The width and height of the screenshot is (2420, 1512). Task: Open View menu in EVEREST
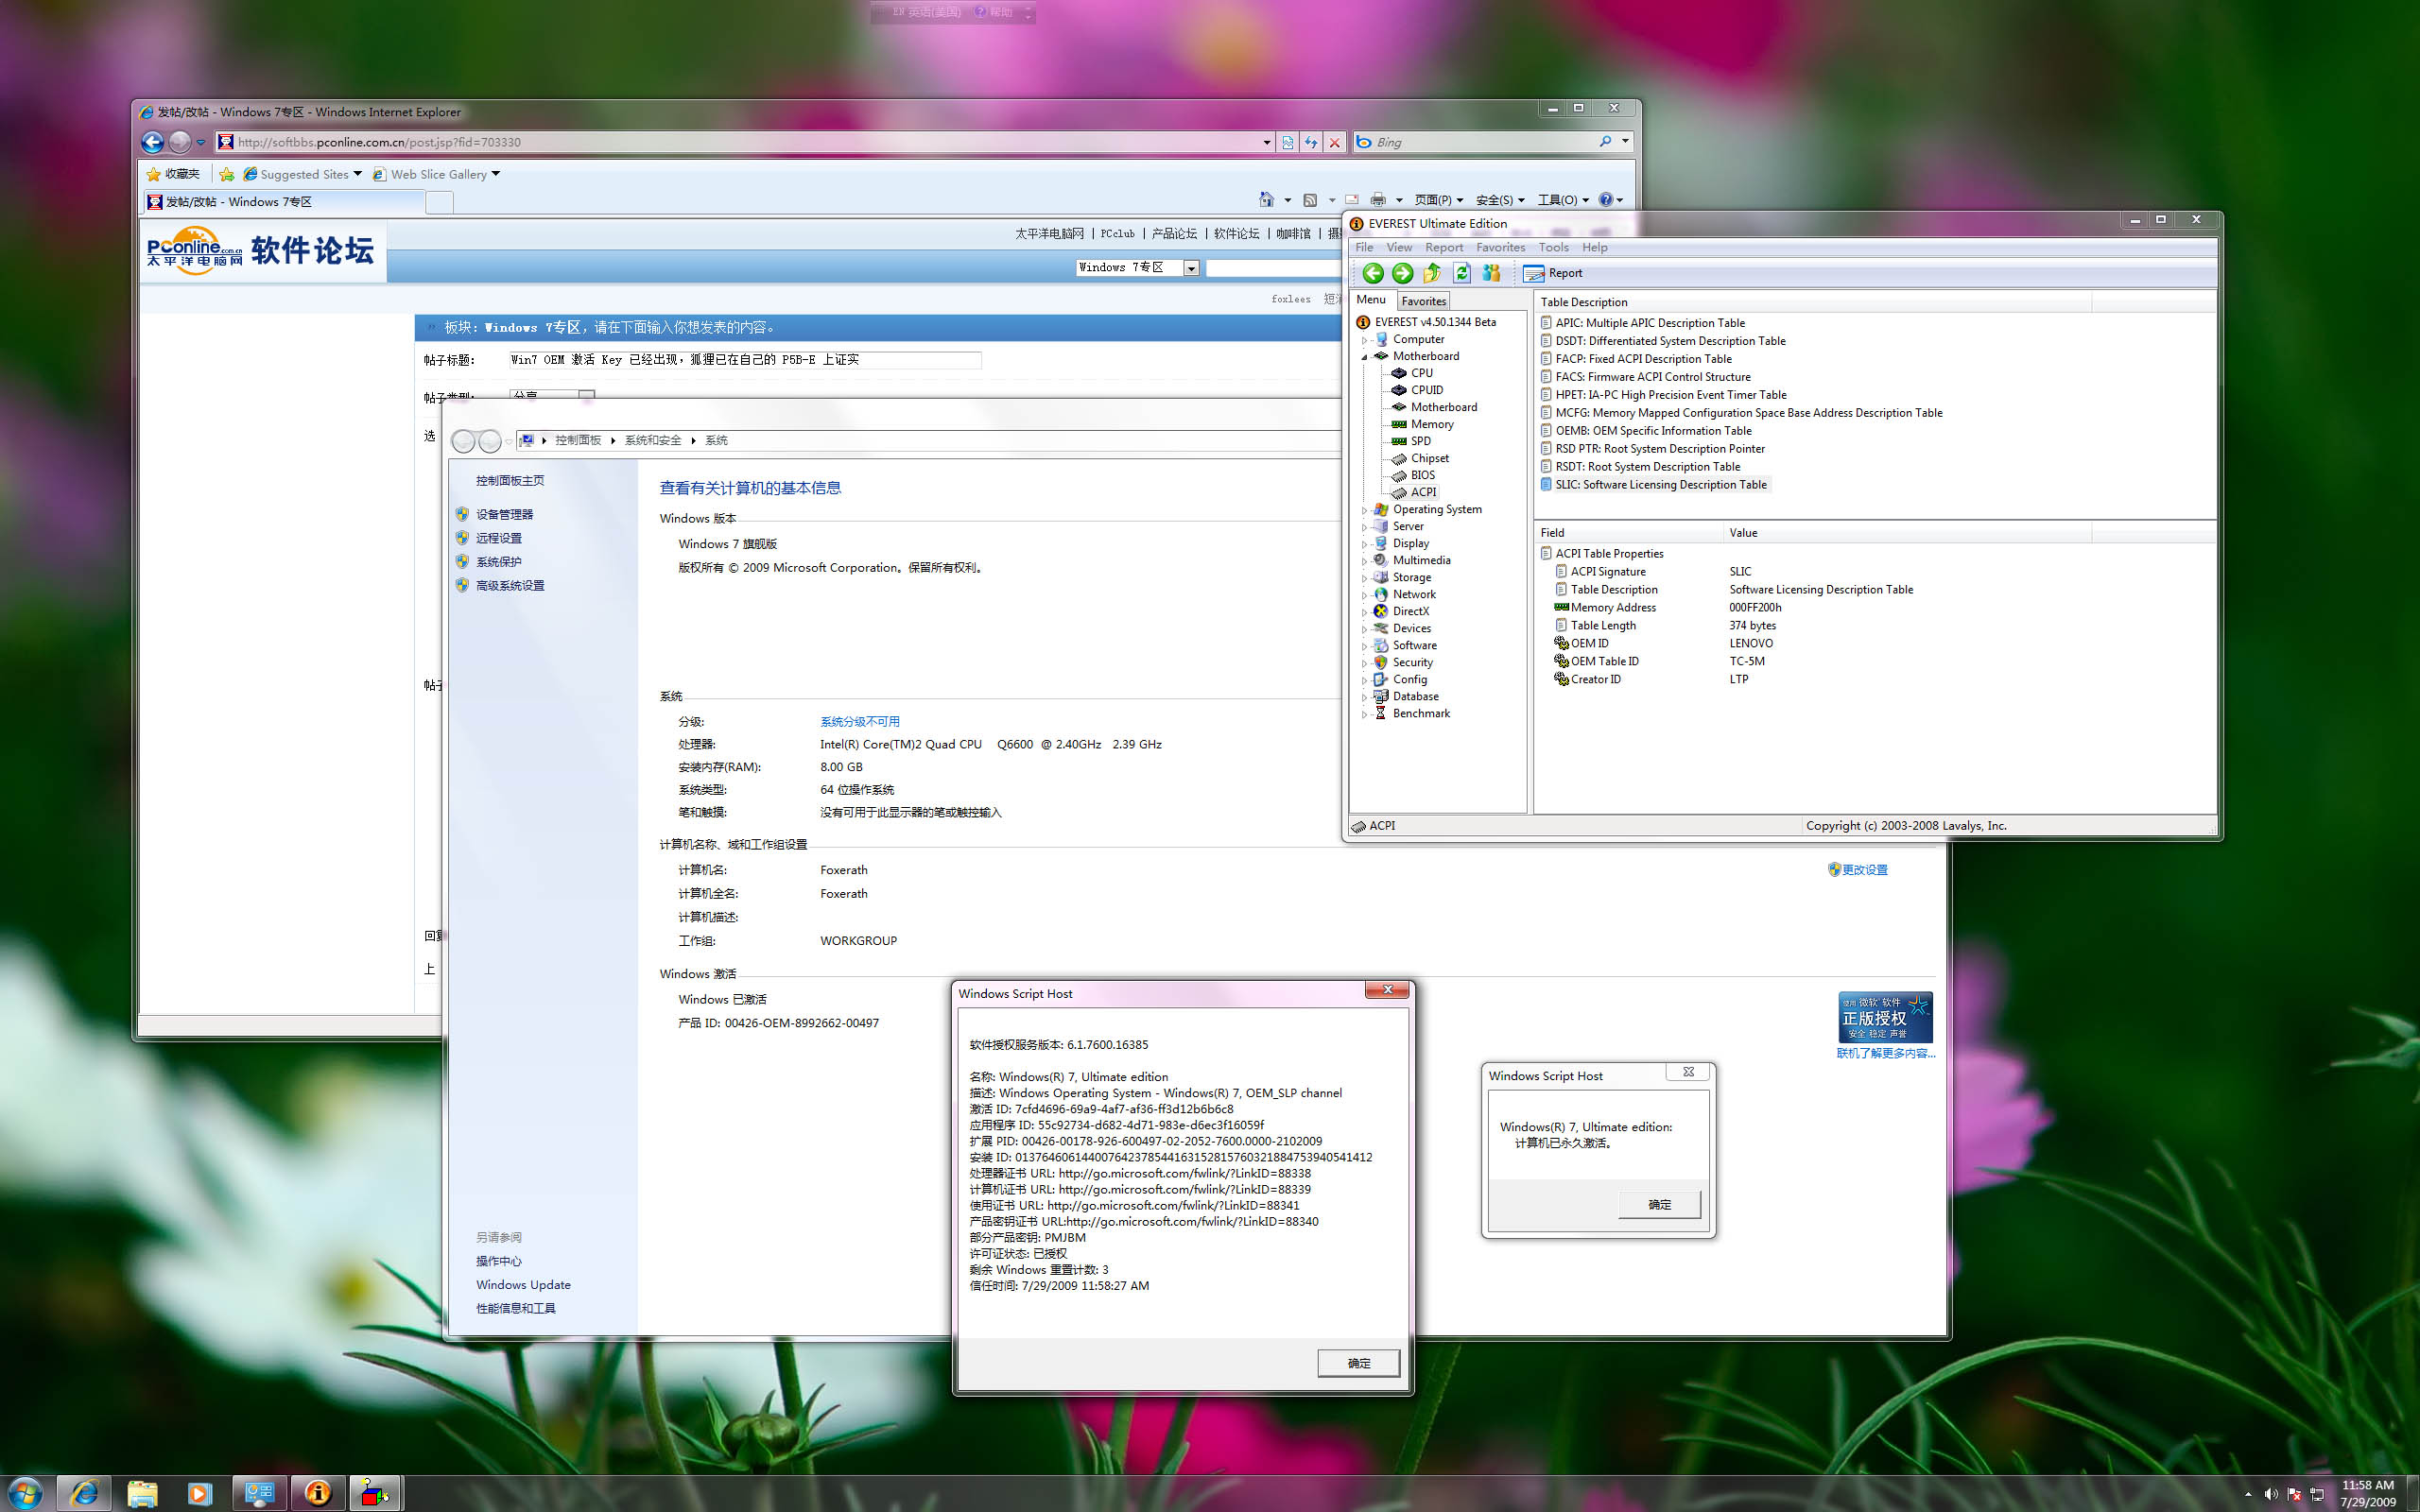[x=1398, y=247]
